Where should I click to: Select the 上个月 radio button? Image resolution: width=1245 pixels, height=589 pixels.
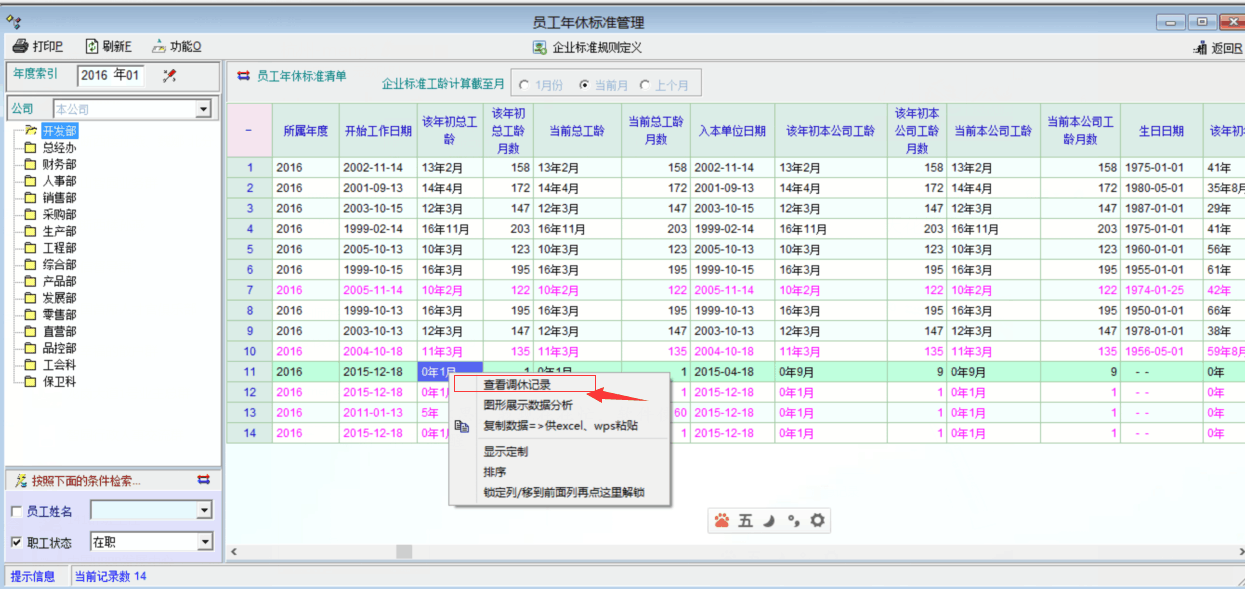click(645, 85)
